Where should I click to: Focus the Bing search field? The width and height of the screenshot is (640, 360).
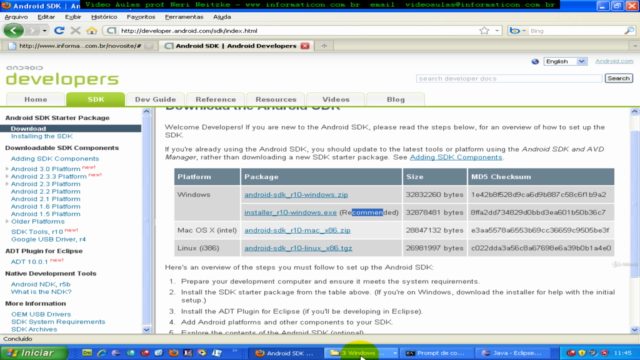pos(576,31)
